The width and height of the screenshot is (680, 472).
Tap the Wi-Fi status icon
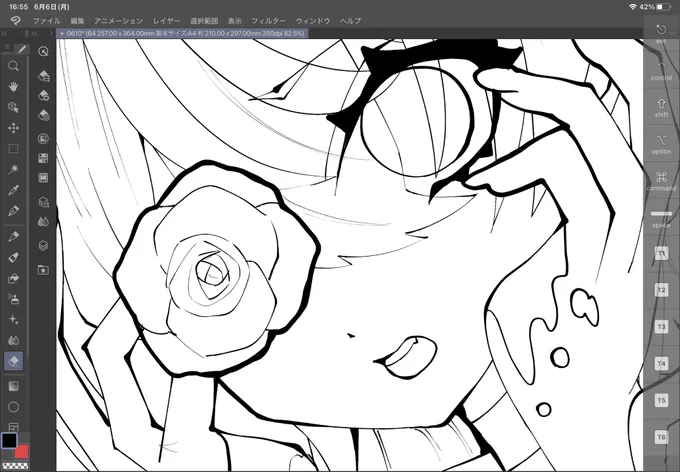click(x=633, y=7)
